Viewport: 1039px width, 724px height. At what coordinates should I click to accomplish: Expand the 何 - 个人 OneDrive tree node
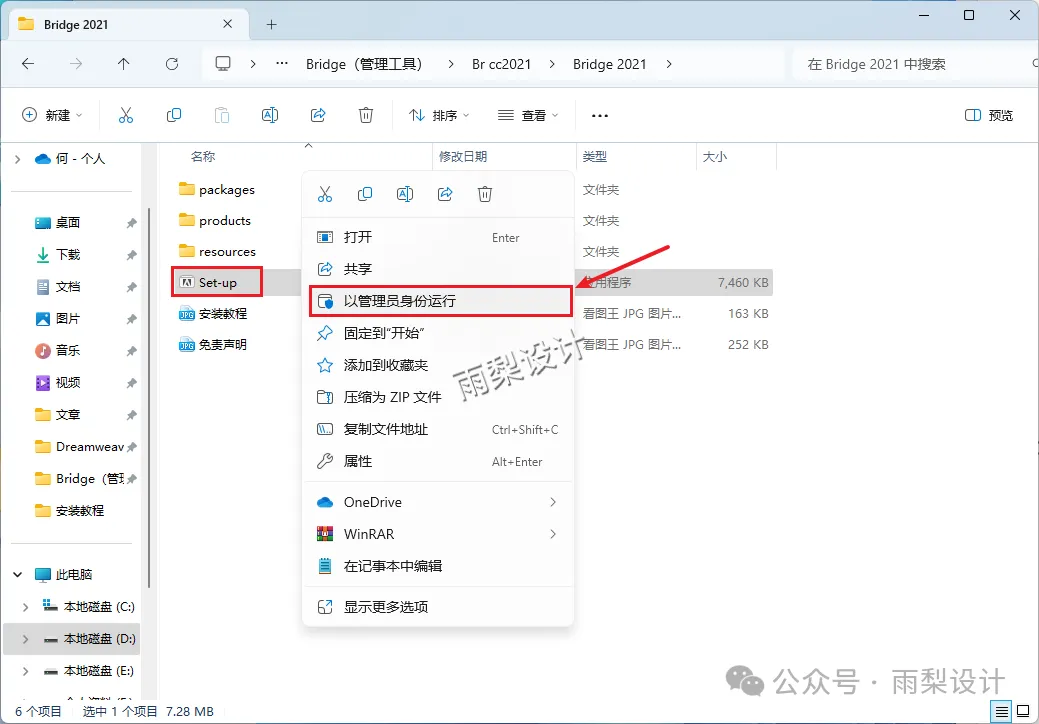[x=18, y=159]
